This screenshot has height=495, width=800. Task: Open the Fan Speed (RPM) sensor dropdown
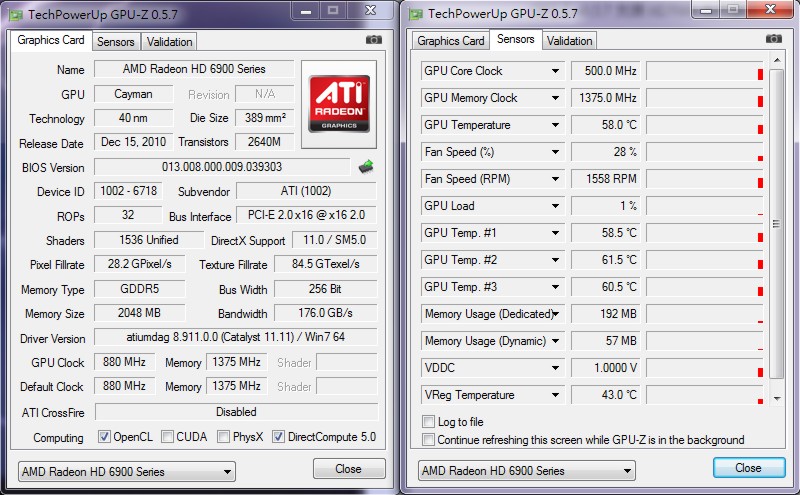[555, 179]
